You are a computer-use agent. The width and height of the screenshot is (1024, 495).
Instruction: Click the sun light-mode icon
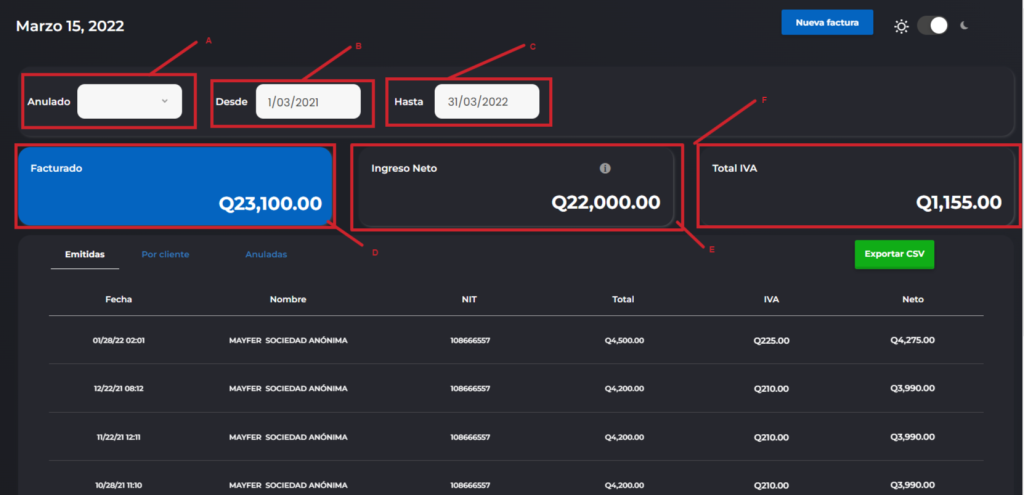pyautogui.click(x=901, y=26)
